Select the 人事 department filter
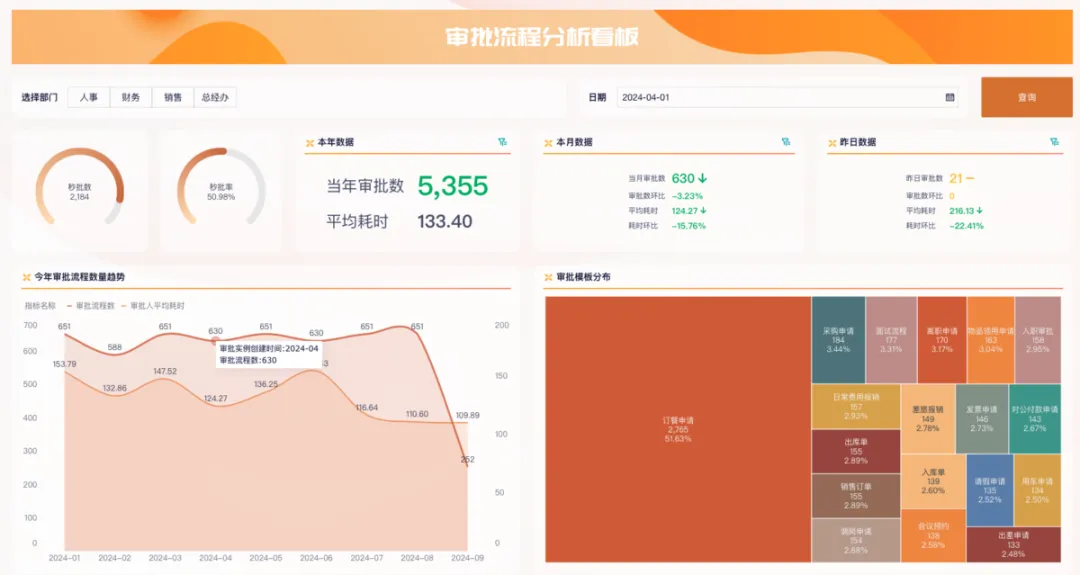This screenshot has width=1080, height=575. [88, 98]
